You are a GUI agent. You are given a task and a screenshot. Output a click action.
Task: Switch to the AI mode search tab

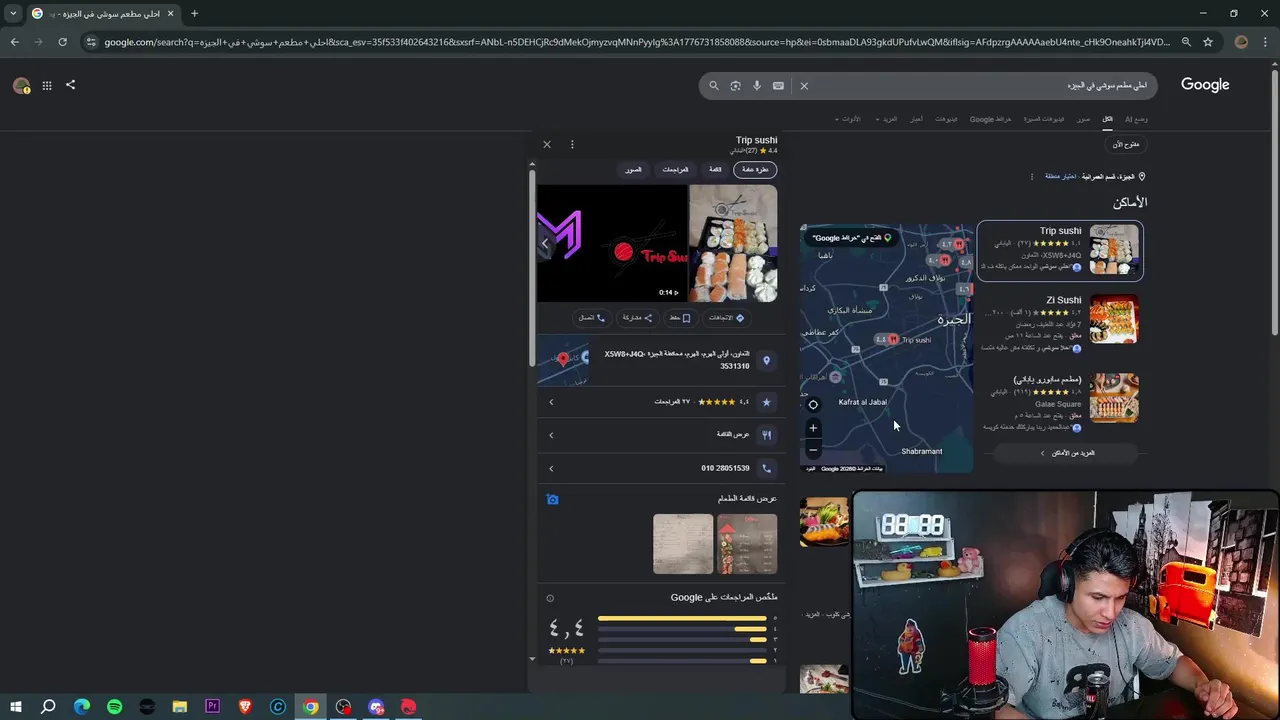pos(1136,119)
